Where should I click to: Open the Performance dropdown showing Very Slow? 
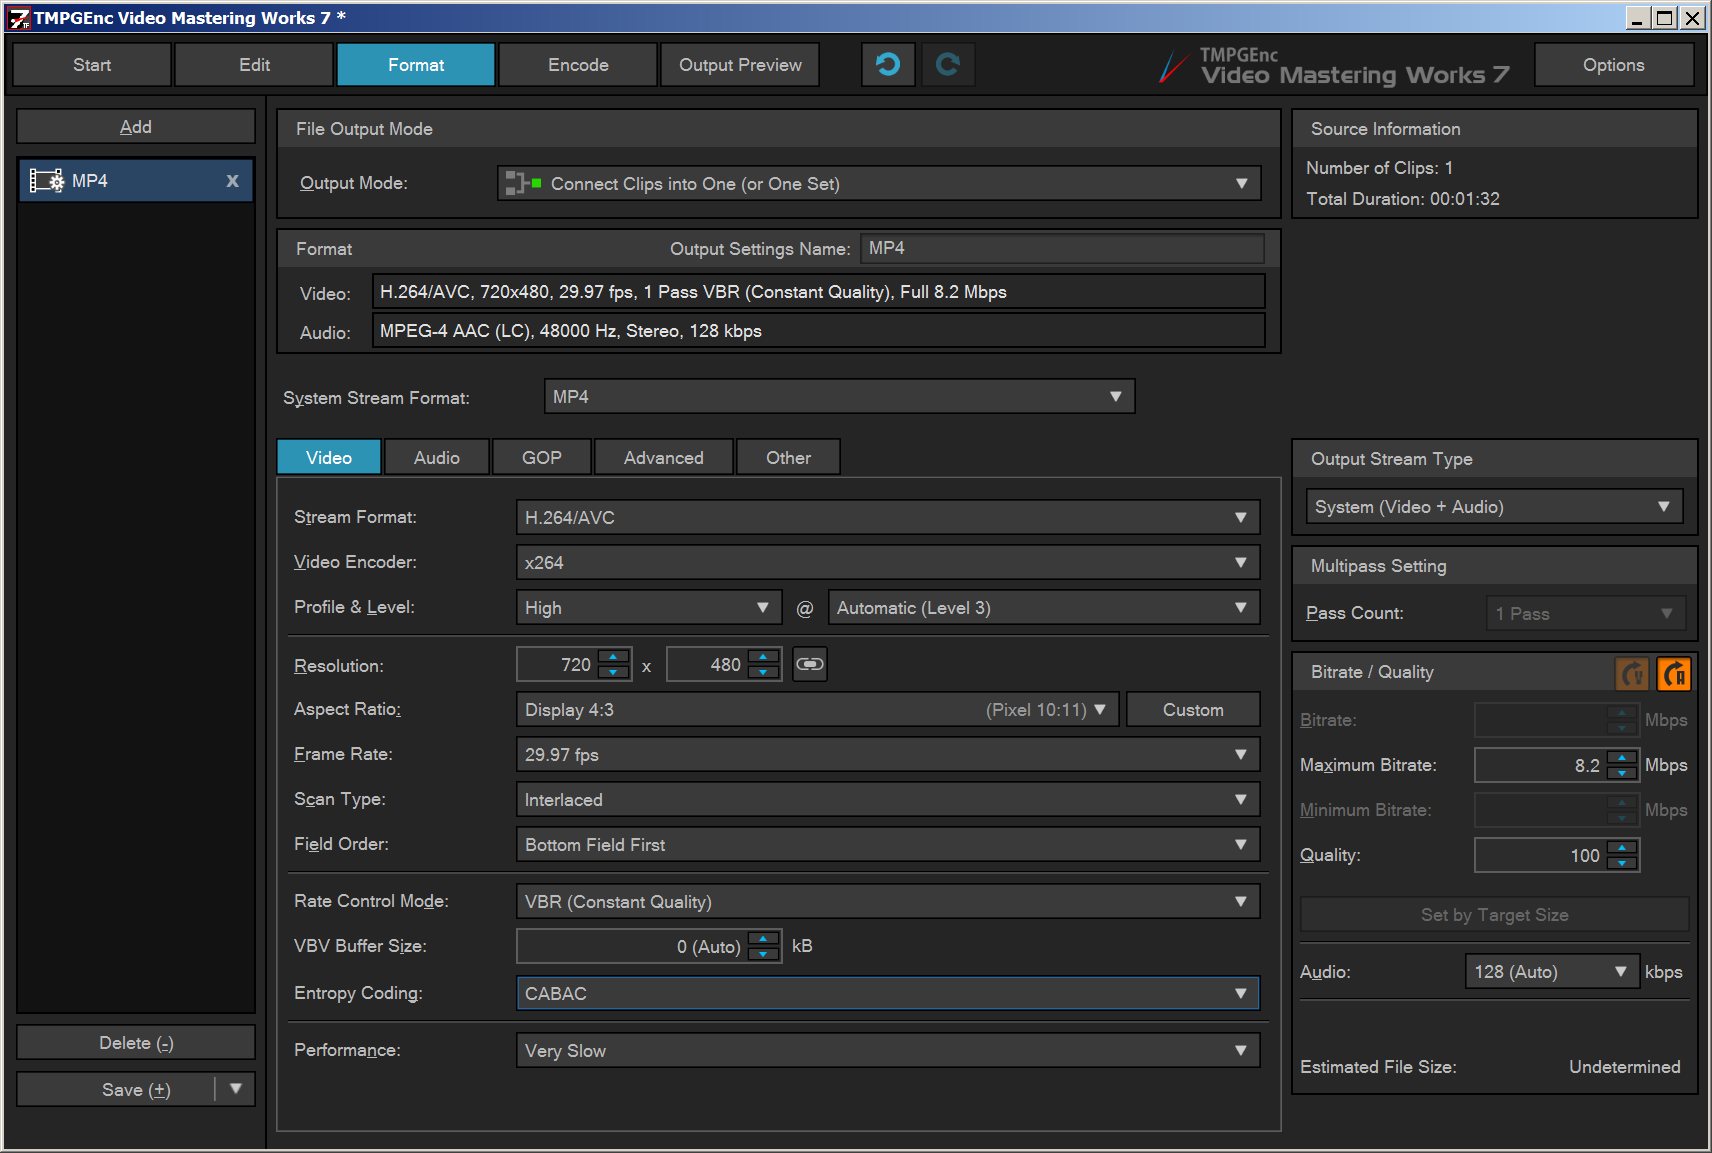(x=887, y=1051)
